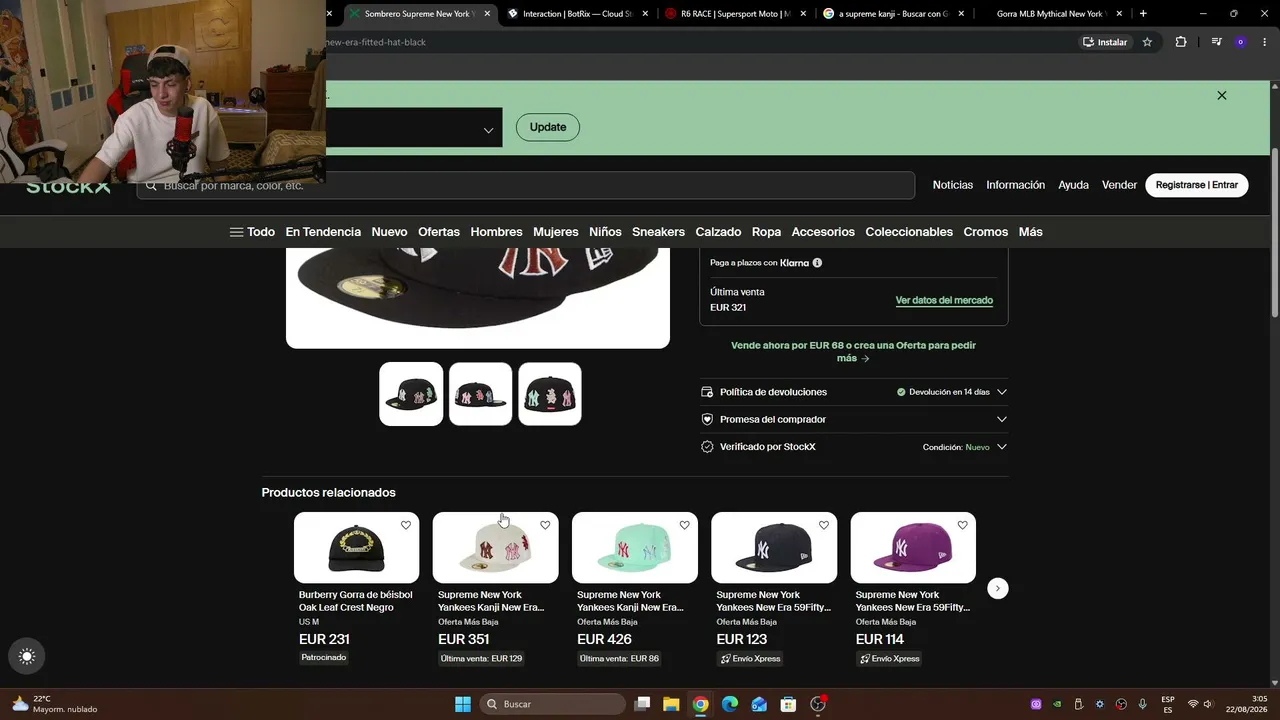Open the Windows Start menu

point(463,704)
